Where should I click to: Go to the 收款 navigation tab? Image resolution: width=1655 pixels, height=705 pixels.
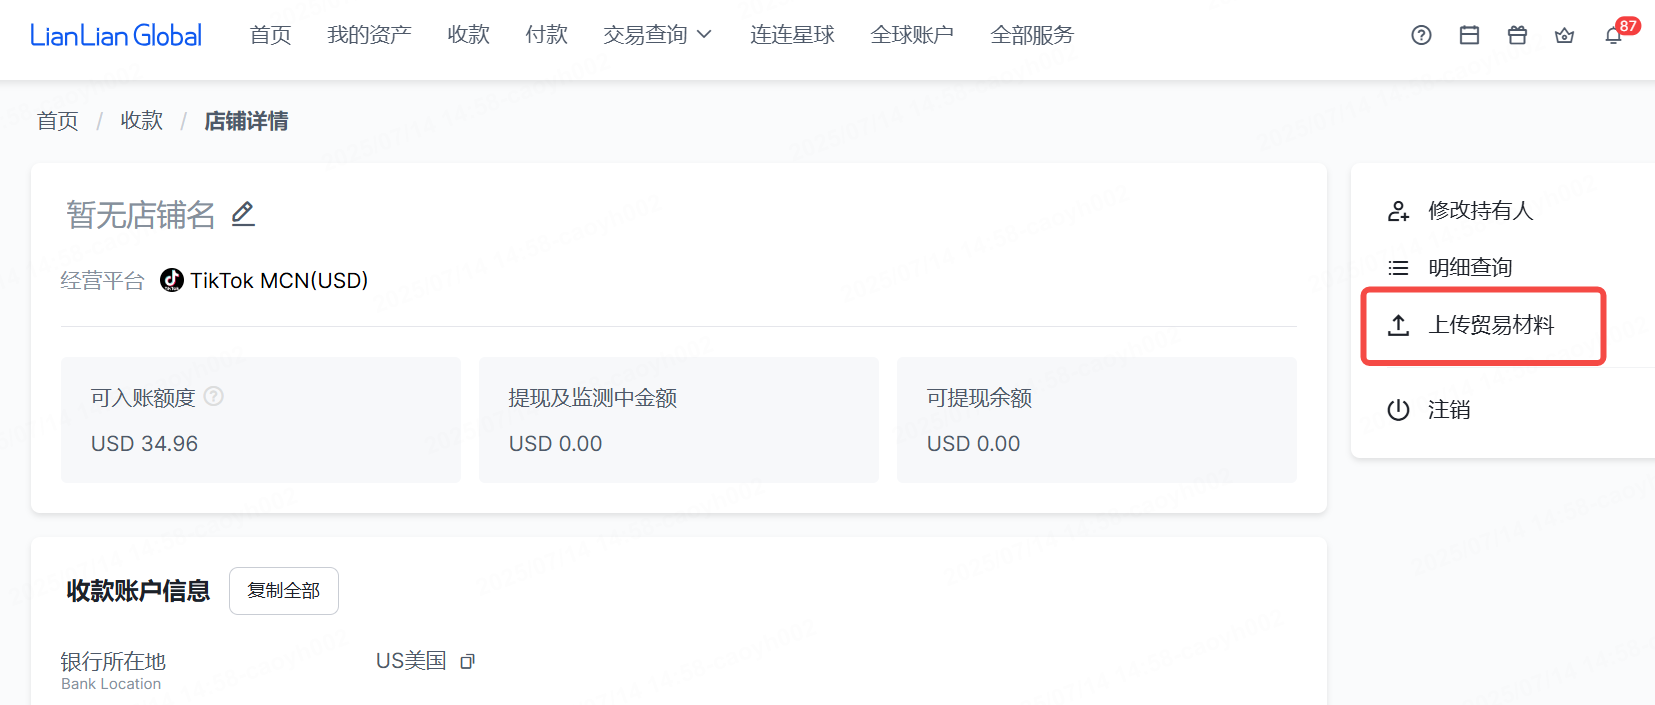(468, 35)
